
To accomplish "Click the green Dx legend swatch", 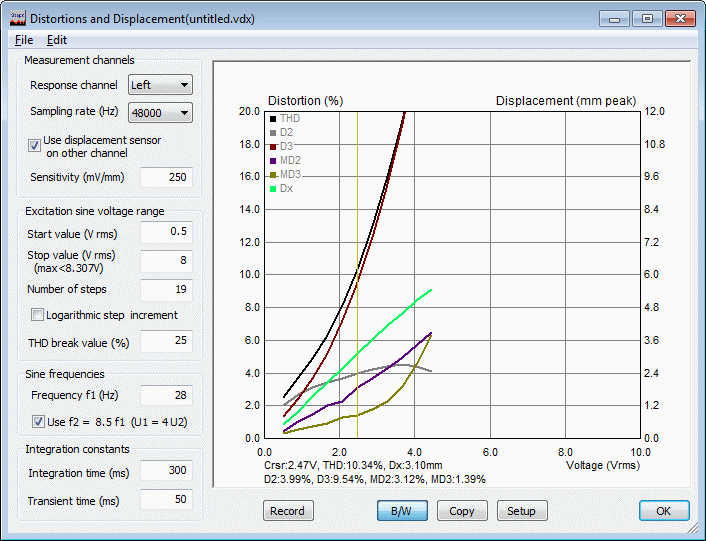I will coord(273,188).
